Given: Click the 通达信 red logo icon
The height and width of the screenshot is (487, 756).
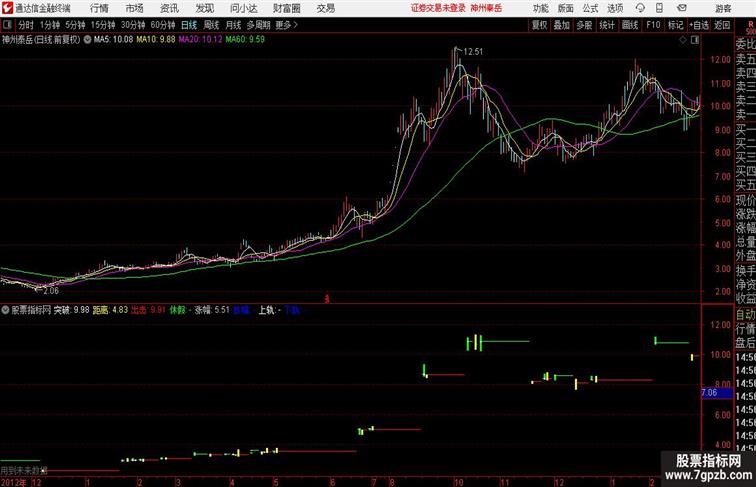Looking at the screenshot, I should [x=7, y=8].
